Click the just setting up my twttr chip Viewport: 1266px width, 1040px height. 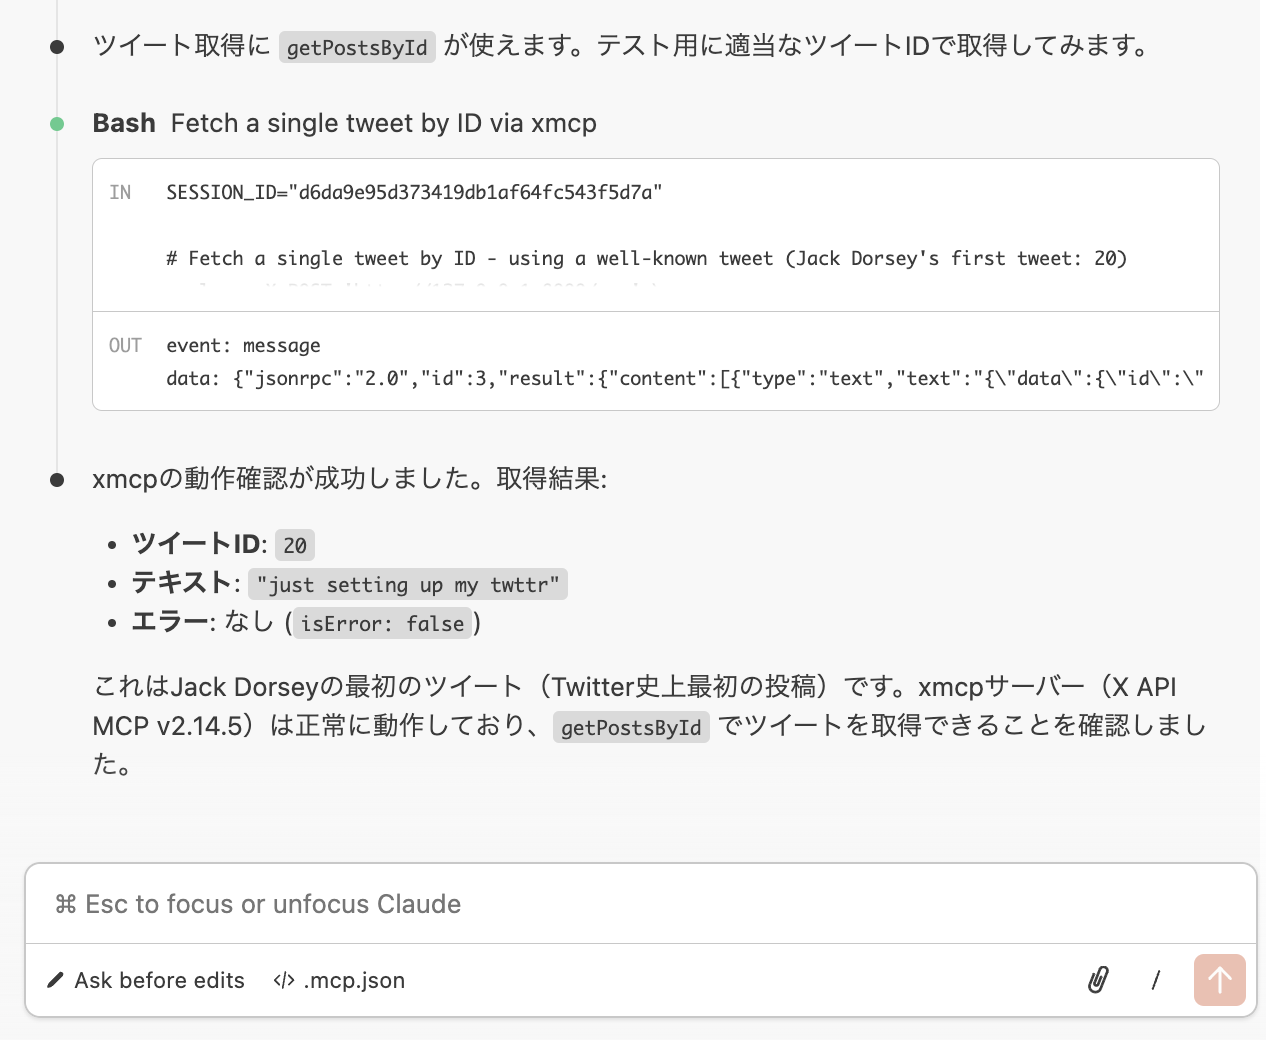coord(407,584)
